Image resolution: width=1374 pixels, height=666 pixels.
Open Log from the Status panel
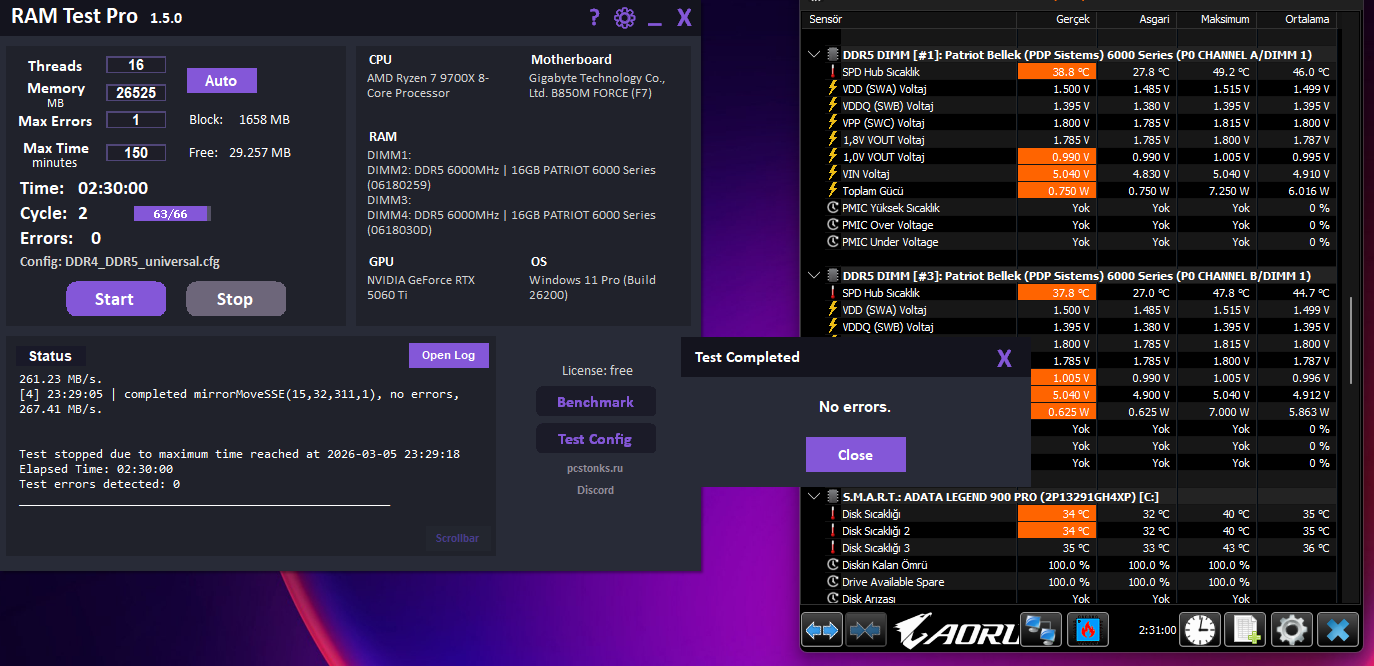[x=449, y=355]
